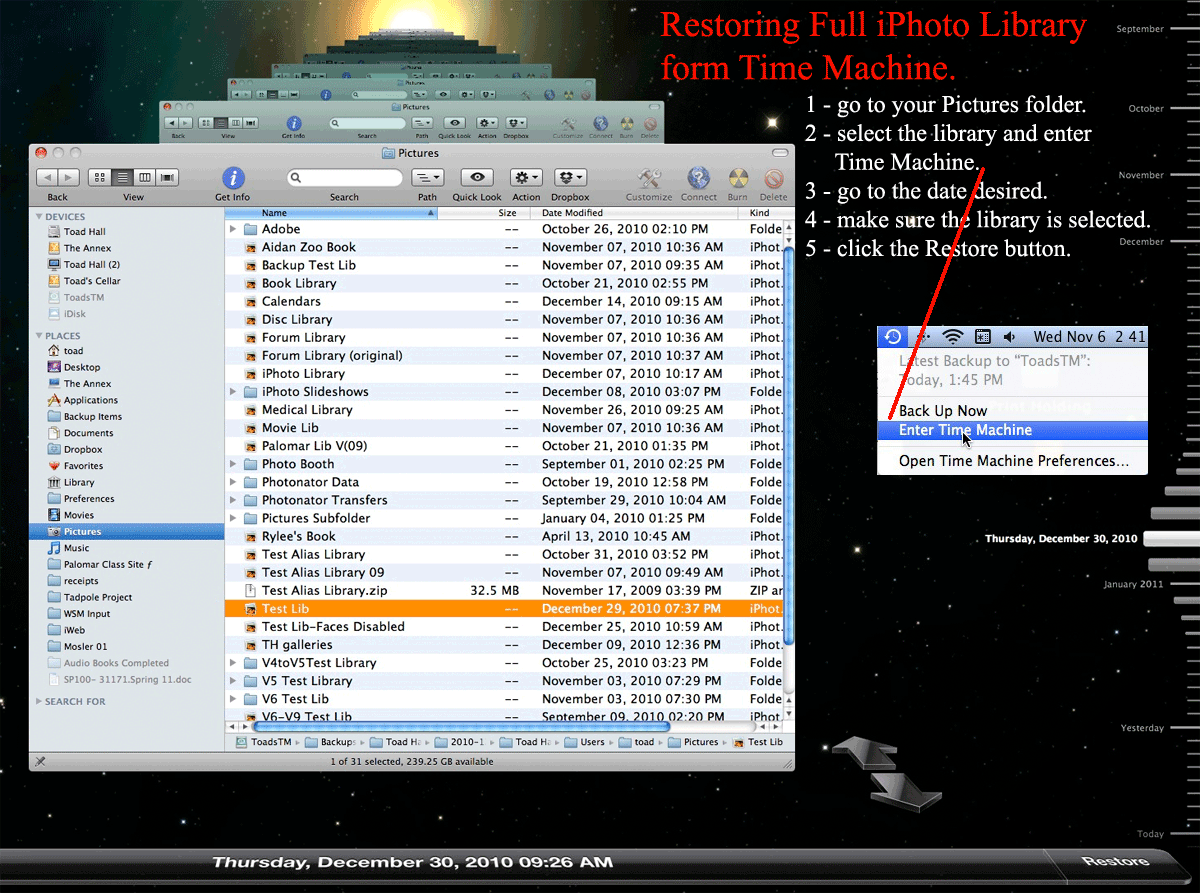The height and width of the screenshot is (893, 1200).
Task: Open Toad's Cellar in sidebar
Action: 92,281
